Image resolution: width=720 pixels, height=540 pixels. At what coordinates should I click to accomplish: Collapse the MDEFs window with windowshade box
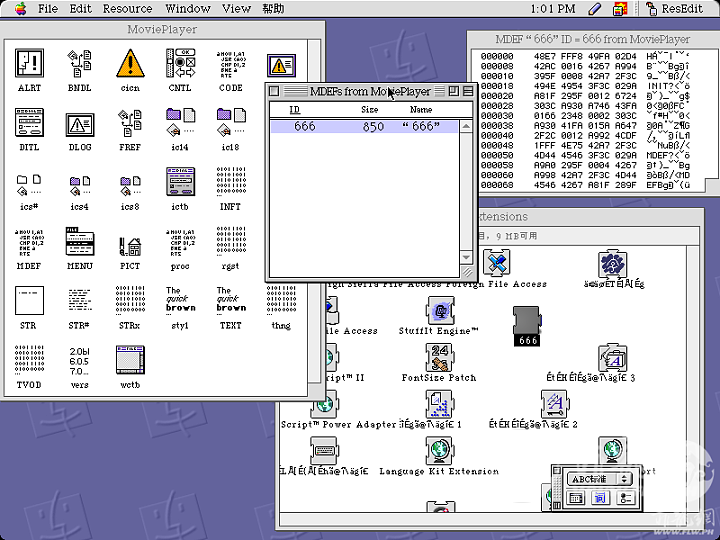468,91
